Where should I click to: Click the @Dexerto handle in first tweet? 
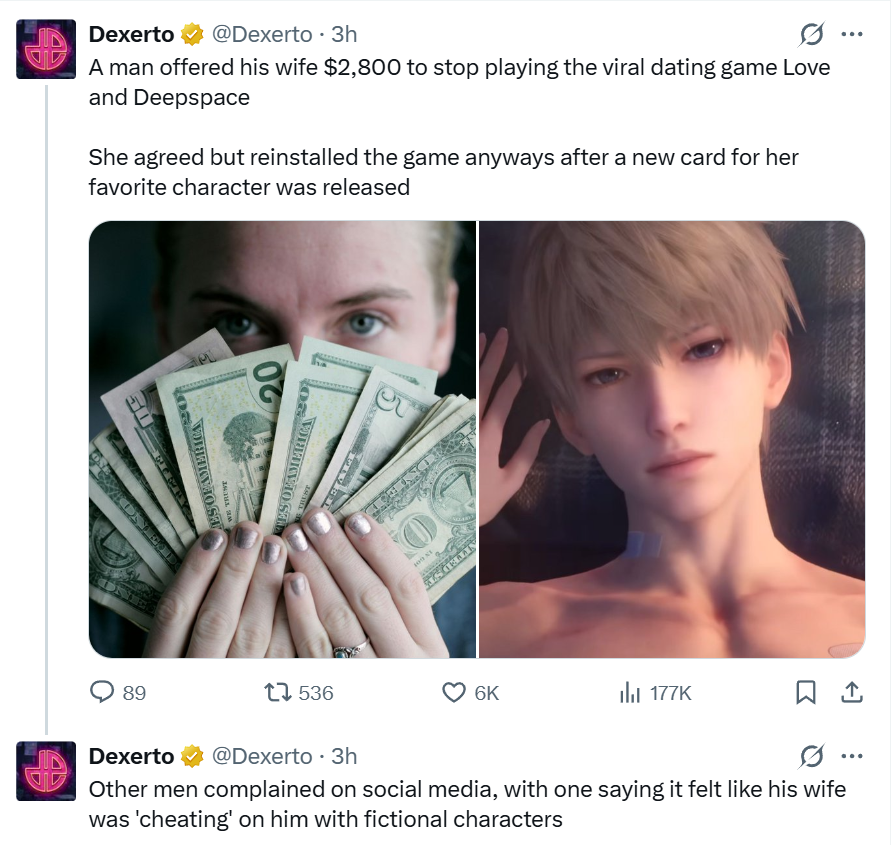(262, 35)
